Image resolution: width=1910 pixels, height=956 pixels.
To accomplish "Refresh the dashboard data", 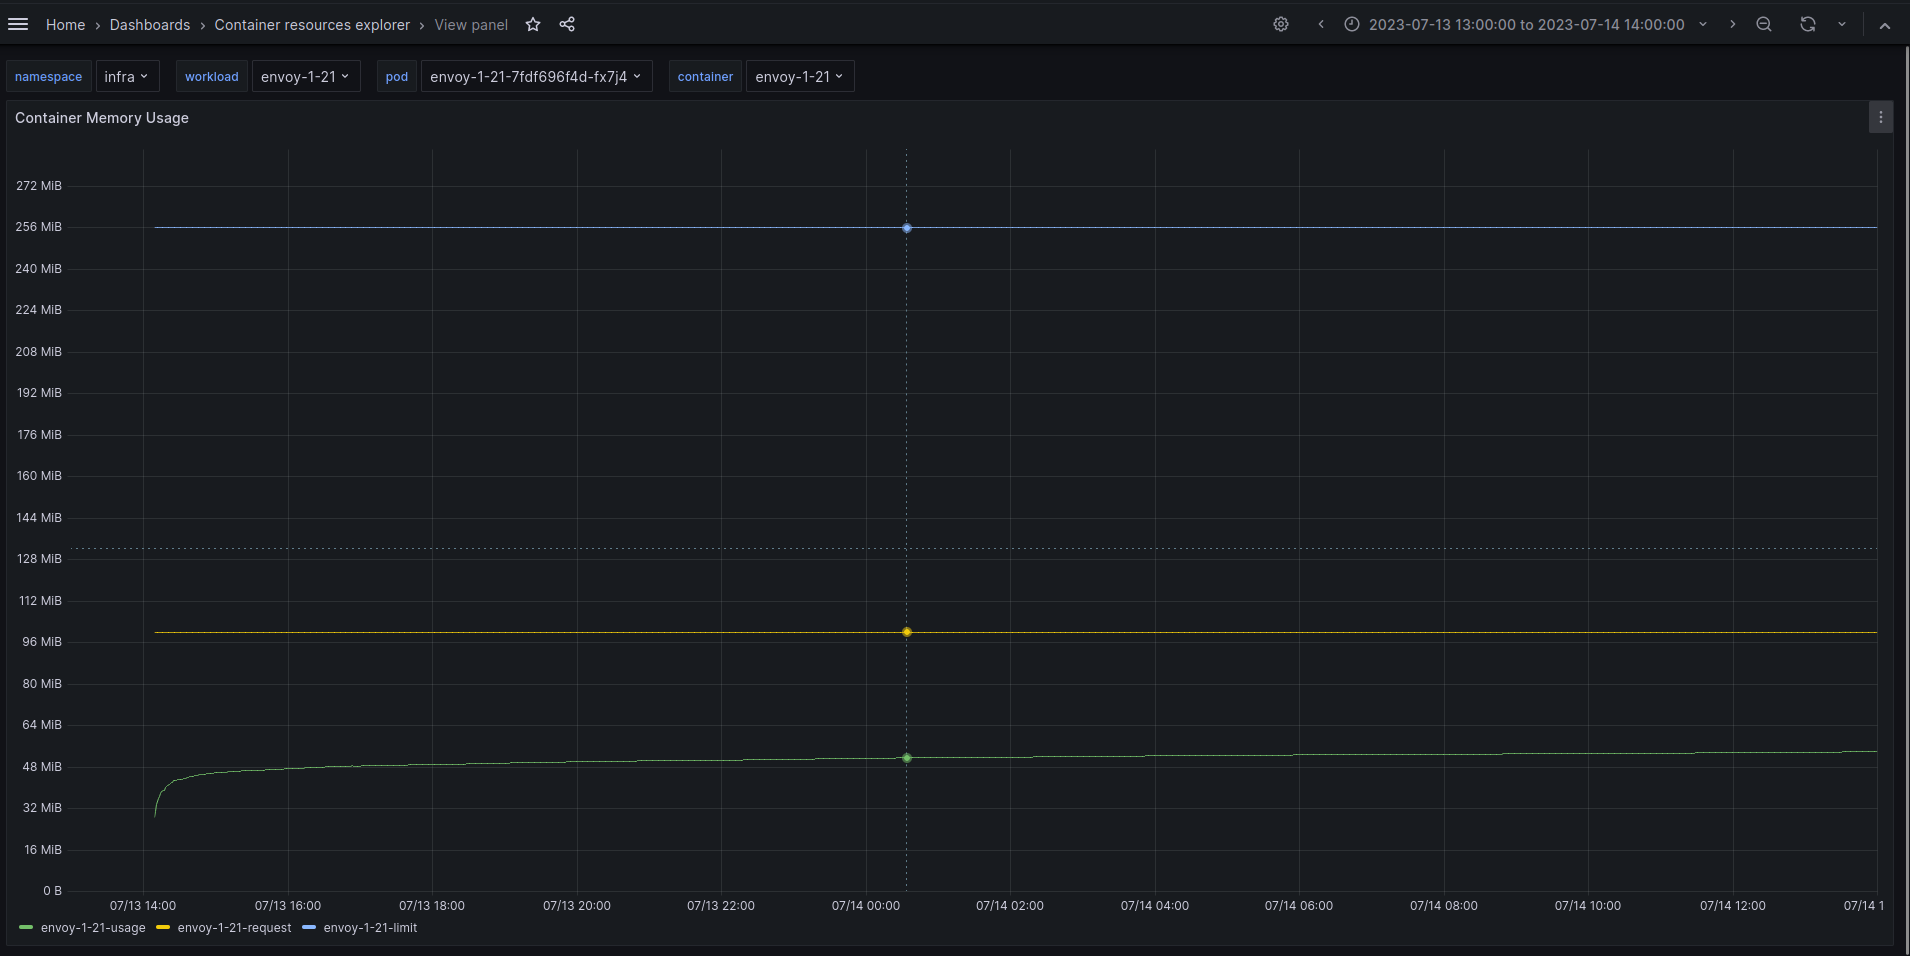I will [1806, 24].
